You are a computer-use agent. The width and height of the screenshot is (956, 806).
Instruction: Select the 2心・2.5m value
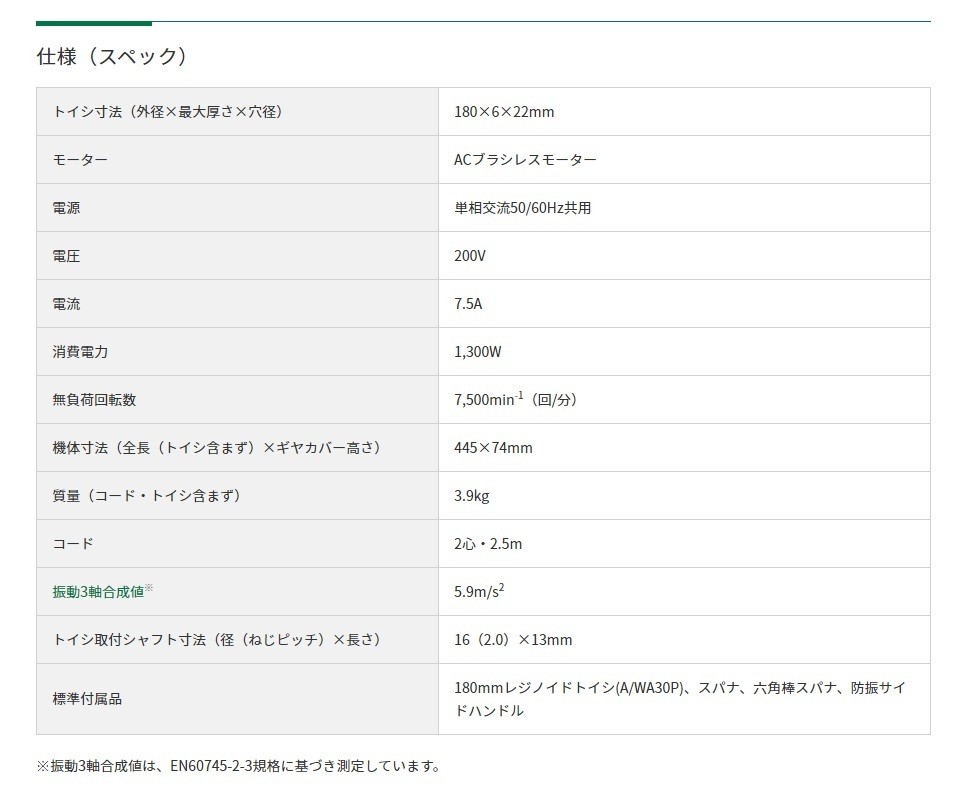(488, 544)
